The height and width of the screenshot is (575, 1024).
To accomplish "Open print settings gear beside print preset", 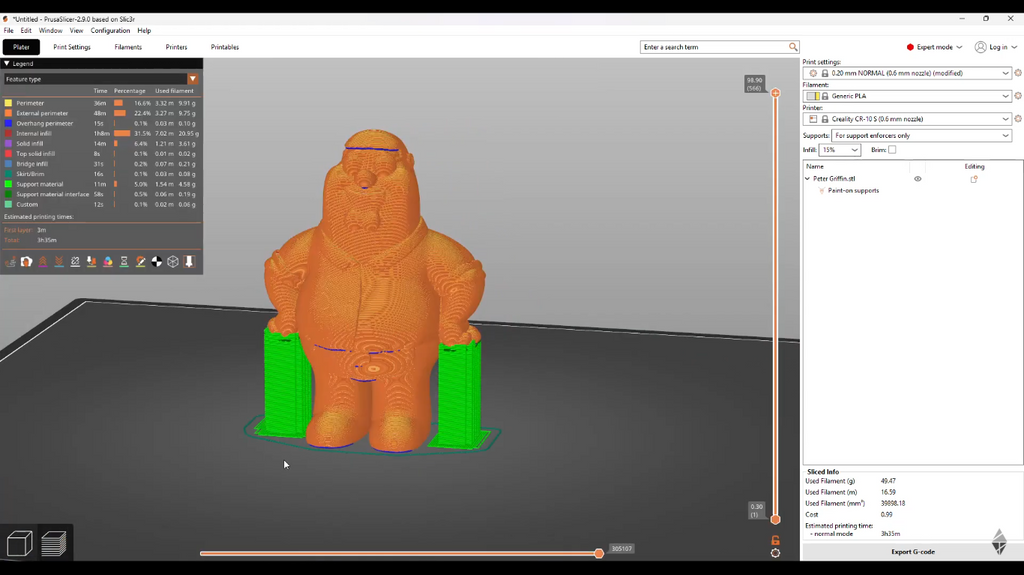I will (x=1017, y=73).
